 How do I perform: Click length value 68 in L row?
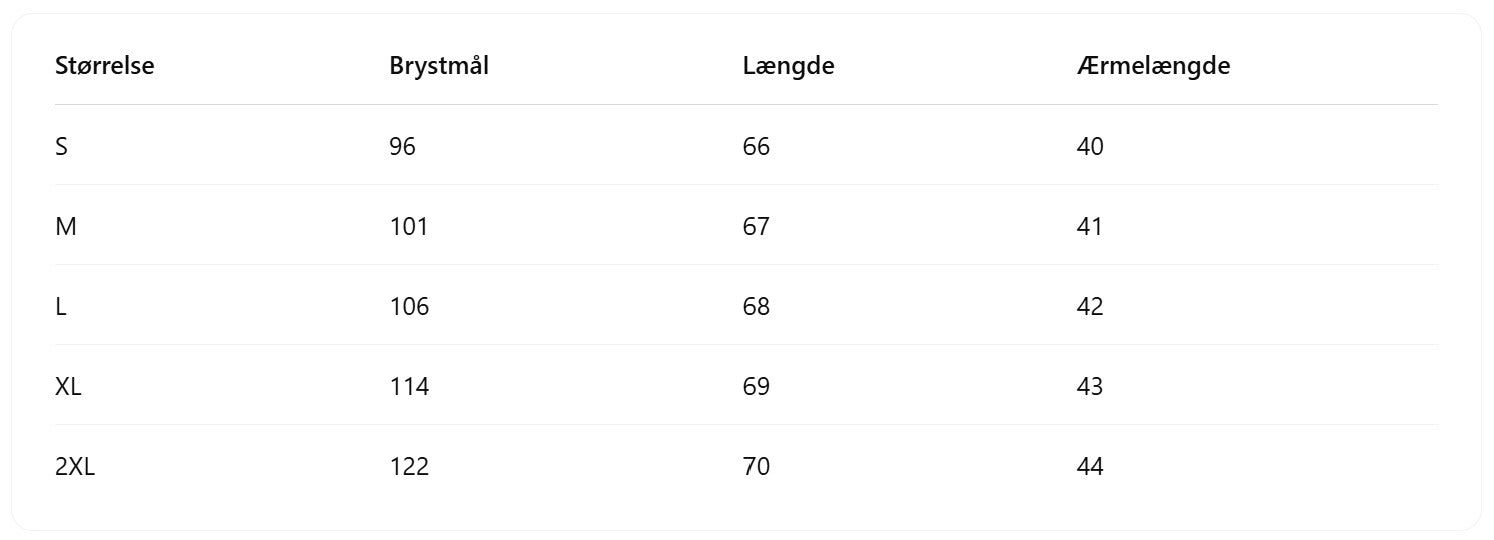pyautogui.click(x=757, y=307)
